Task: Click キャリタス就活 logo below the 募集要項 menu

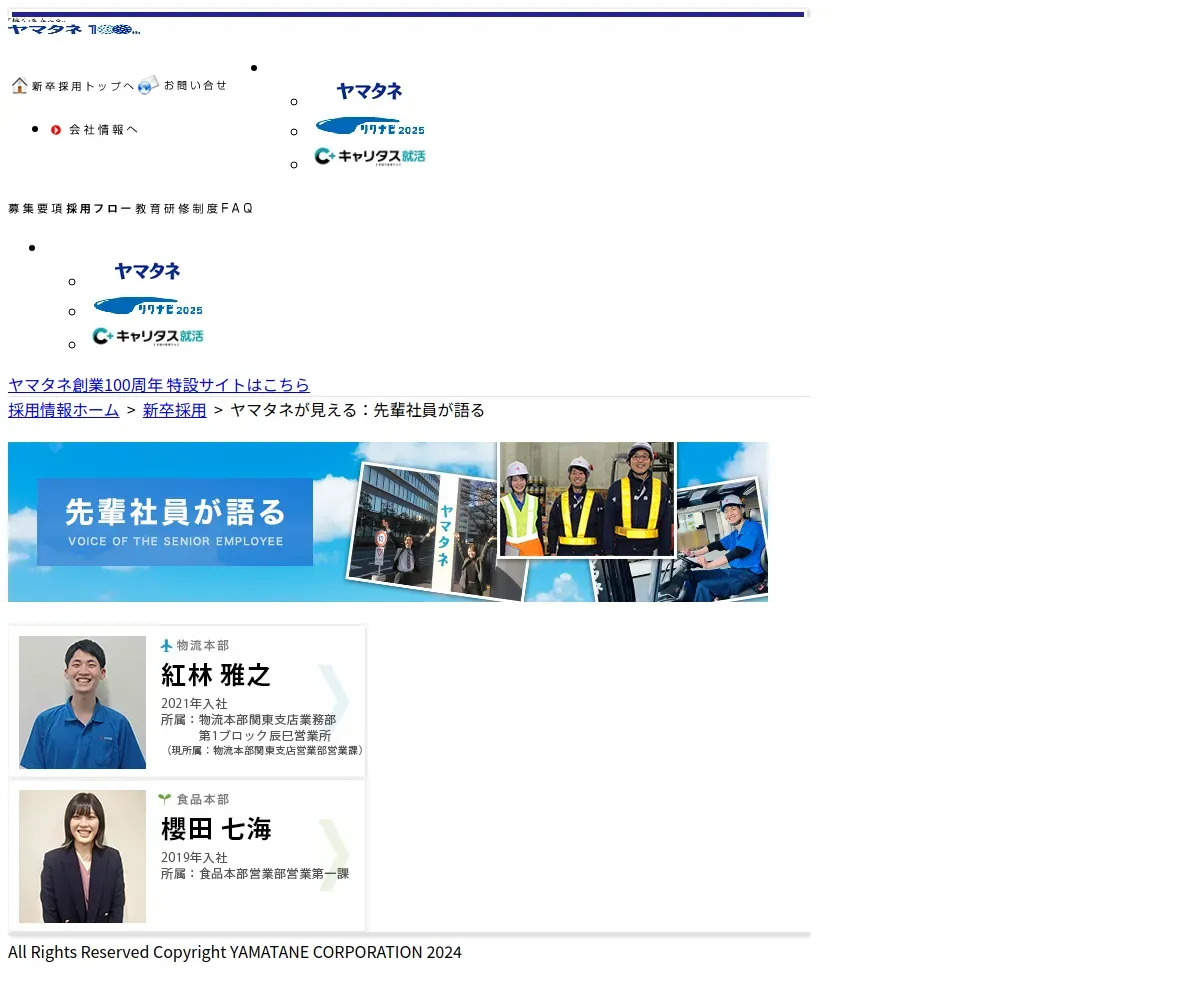Action: click(x=148, y=336)
